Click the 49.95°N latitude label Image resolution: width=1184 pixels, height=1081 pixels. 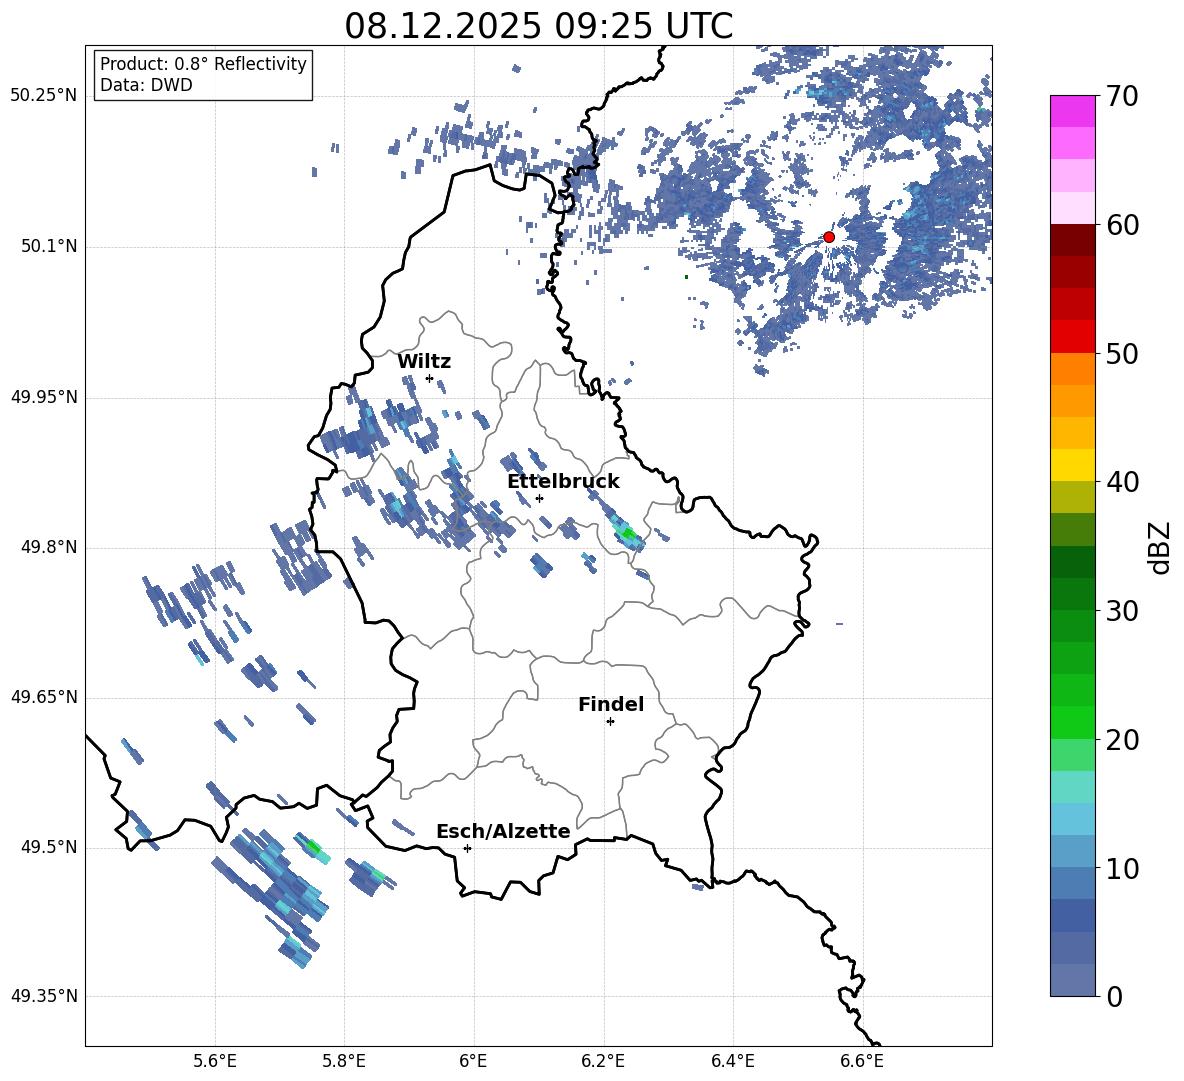(44, 397)
